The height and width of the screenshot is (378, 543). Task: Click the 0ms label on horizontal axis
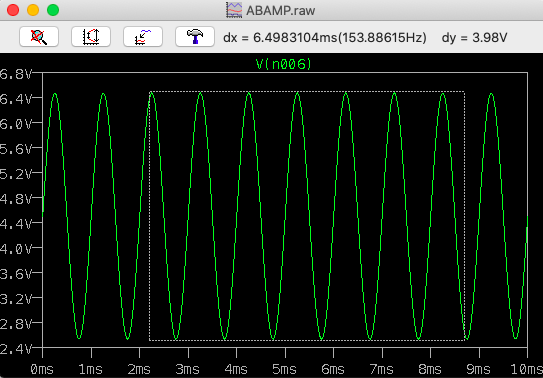click(x=42, y=369)
